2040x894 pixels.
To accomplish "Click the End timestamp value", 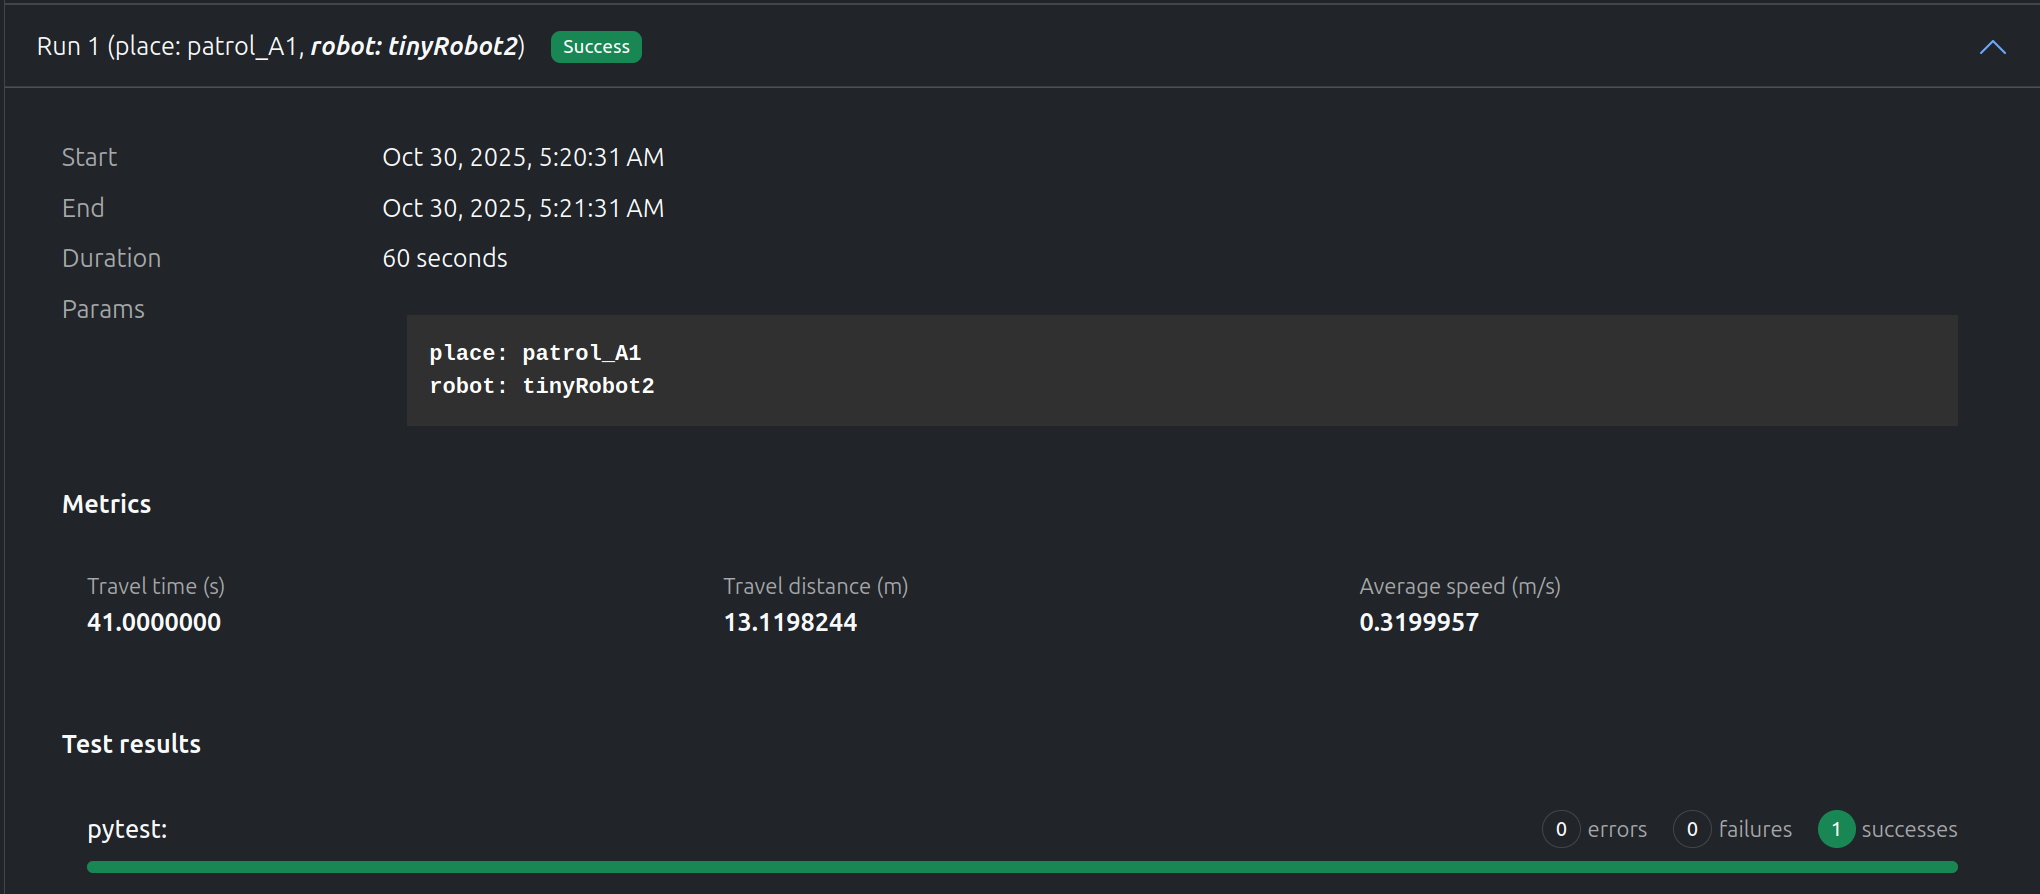I will (523, 208).
